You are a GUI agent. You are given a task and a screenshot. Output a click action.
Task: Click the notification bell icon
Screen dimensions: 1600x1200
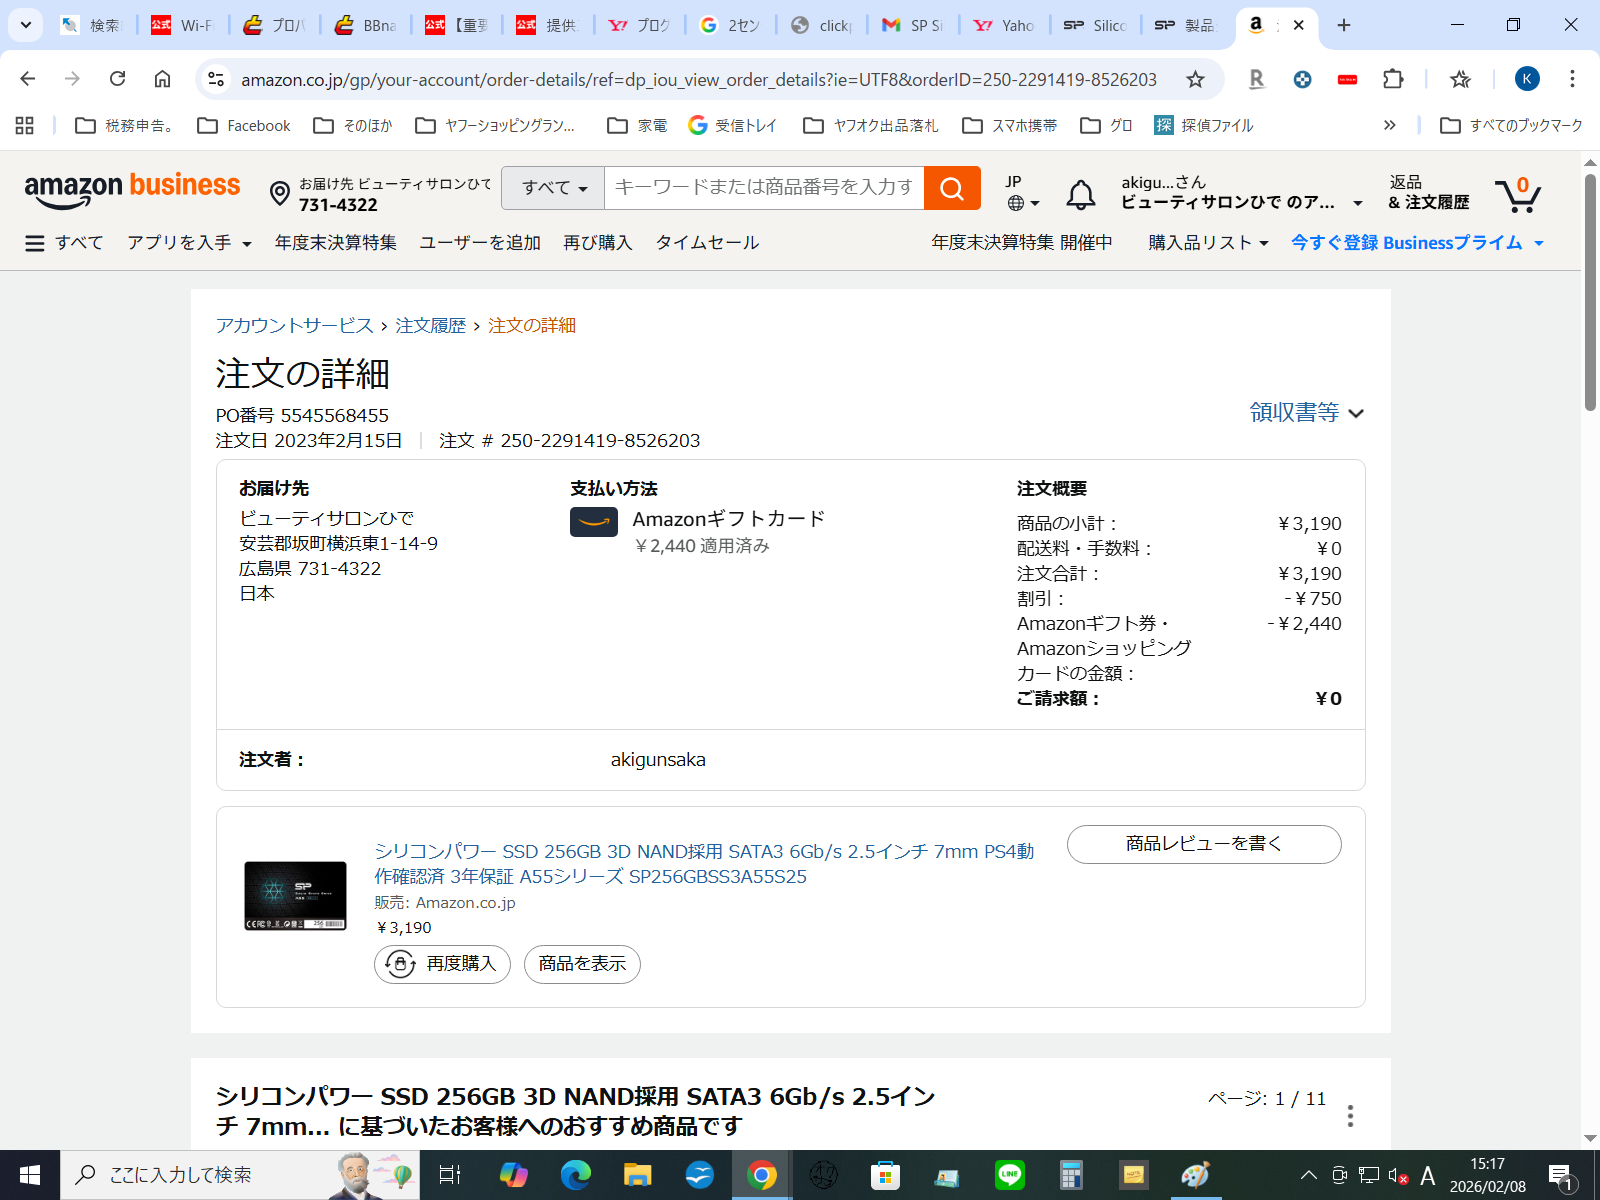[x=1080, y=194]
